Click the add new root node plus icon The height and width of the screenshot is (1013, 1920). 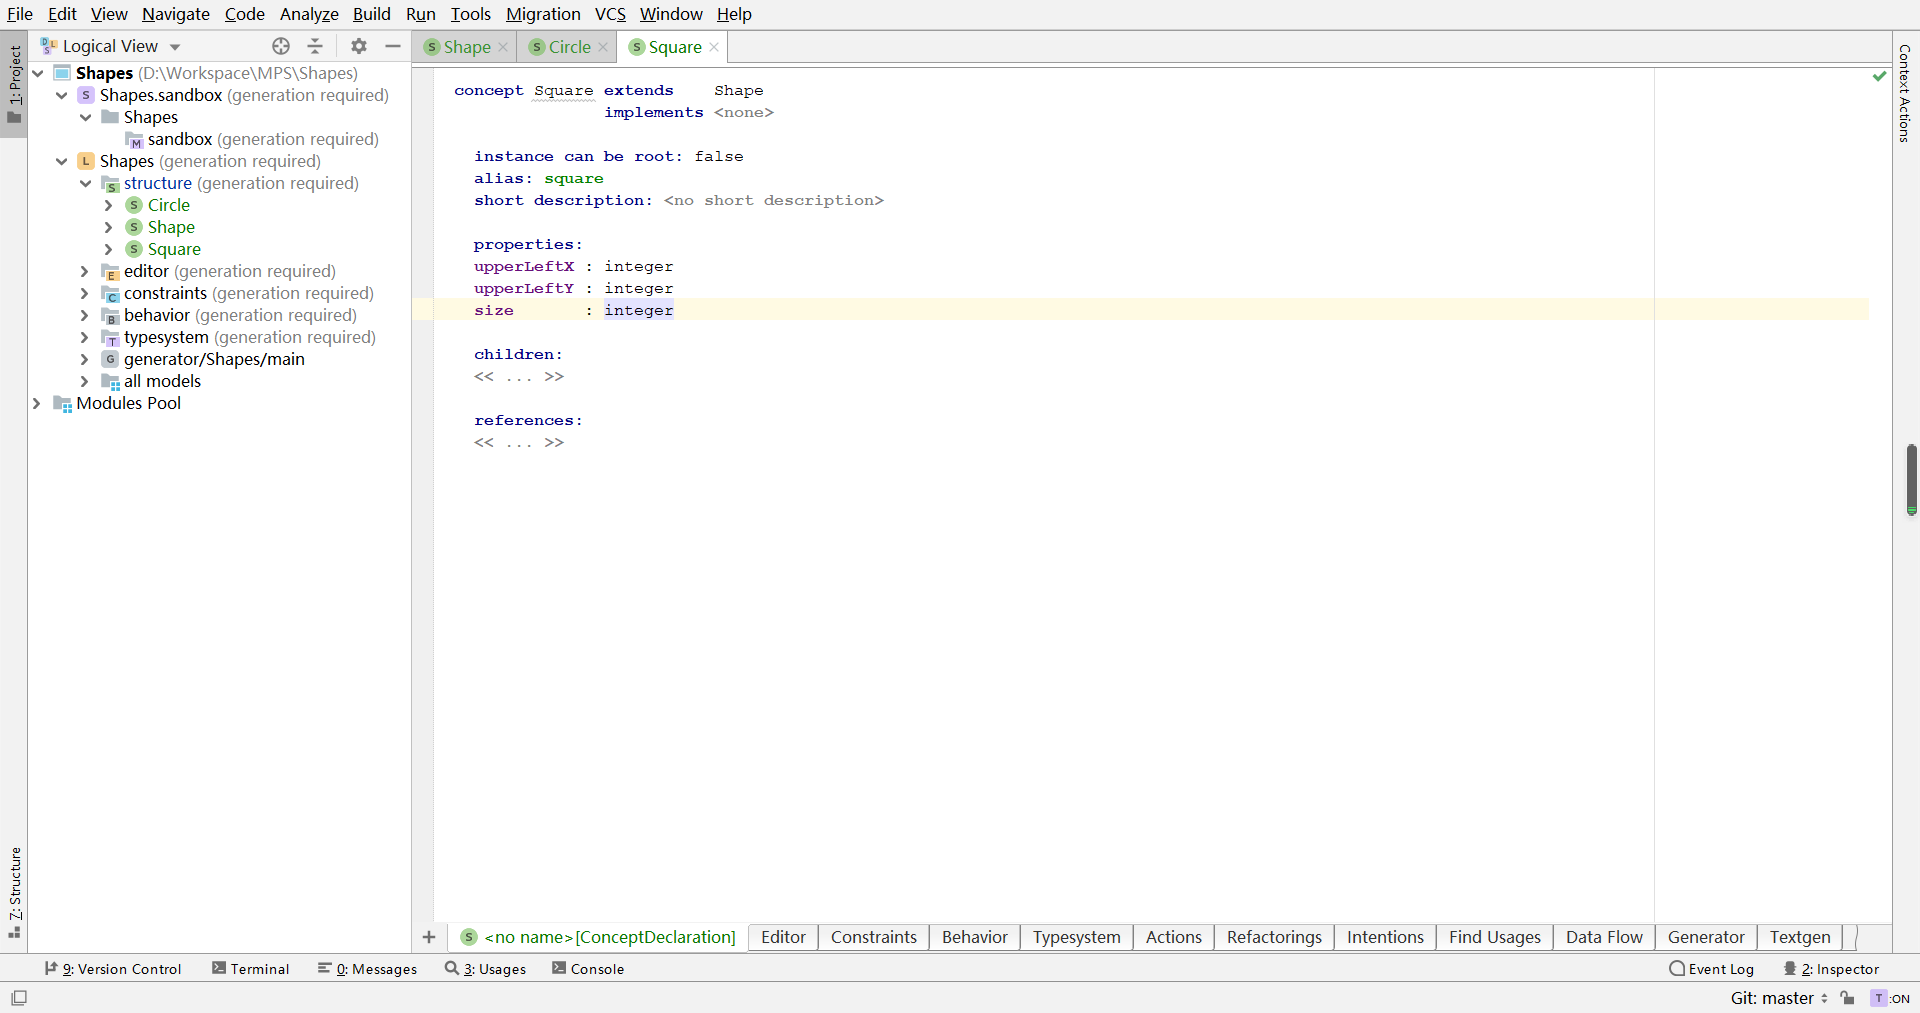(x=428, y=938)
